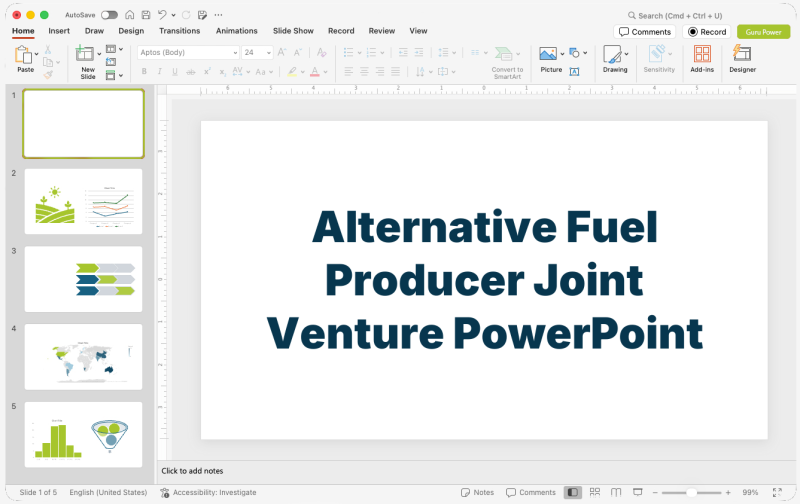Open the Draw tab
800x504 pixels.
point(94,31)
